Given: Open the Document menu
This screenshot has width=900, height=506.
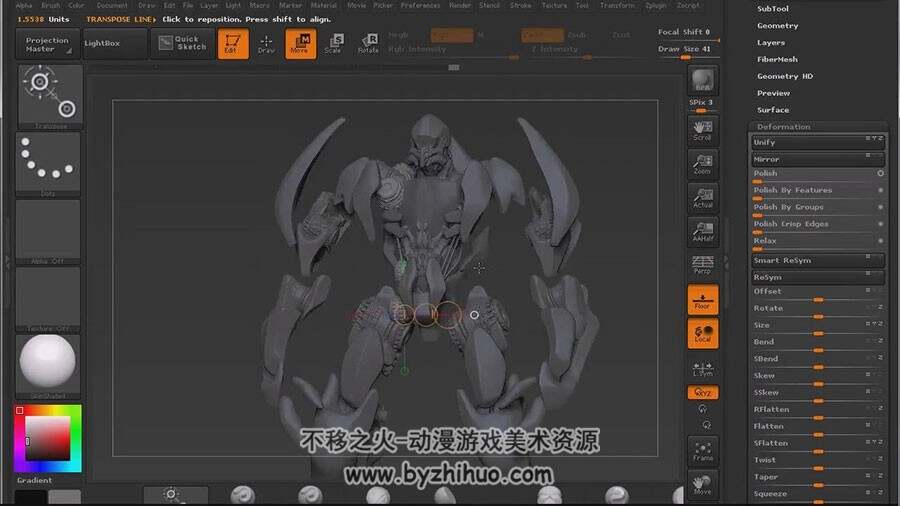Looking at the screenshot, I should coord(112,5).
